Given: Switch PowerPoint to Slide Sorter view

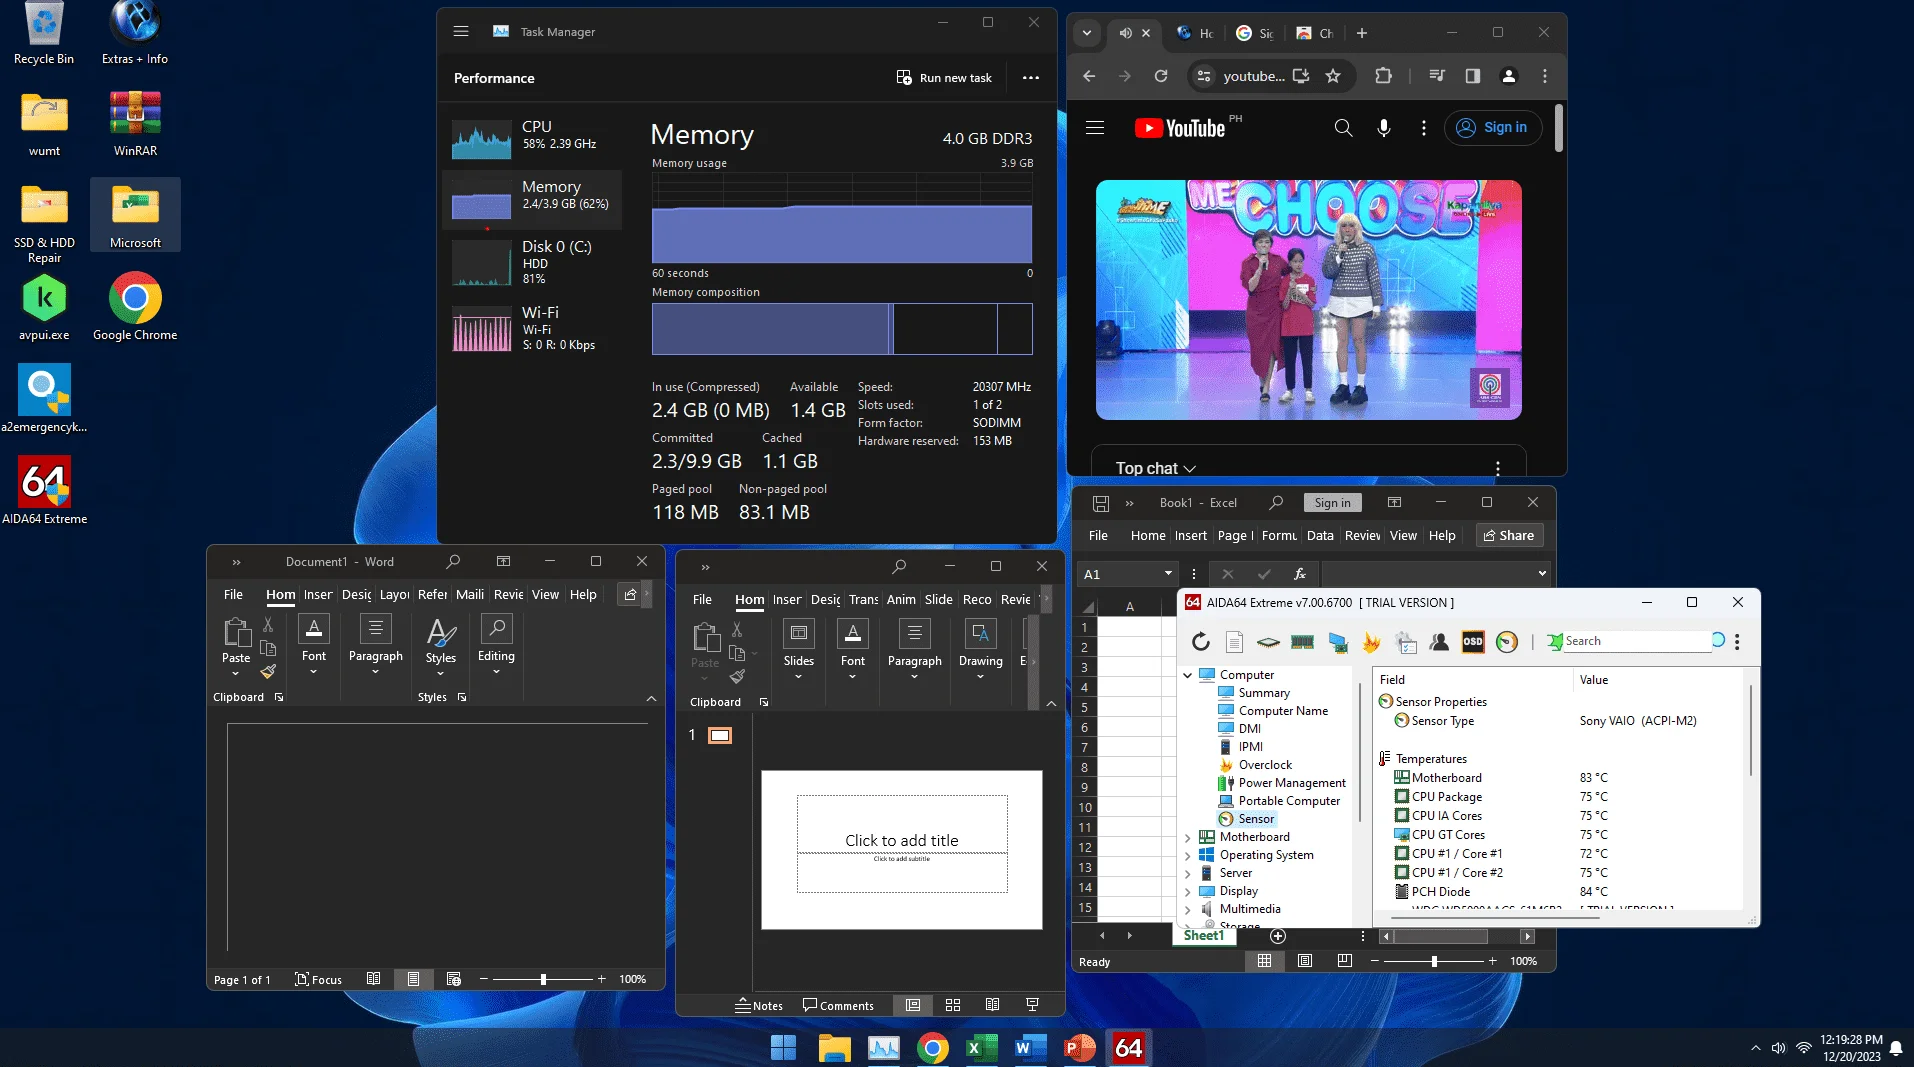Looking at the screenshot, I should click(953, 1005).
